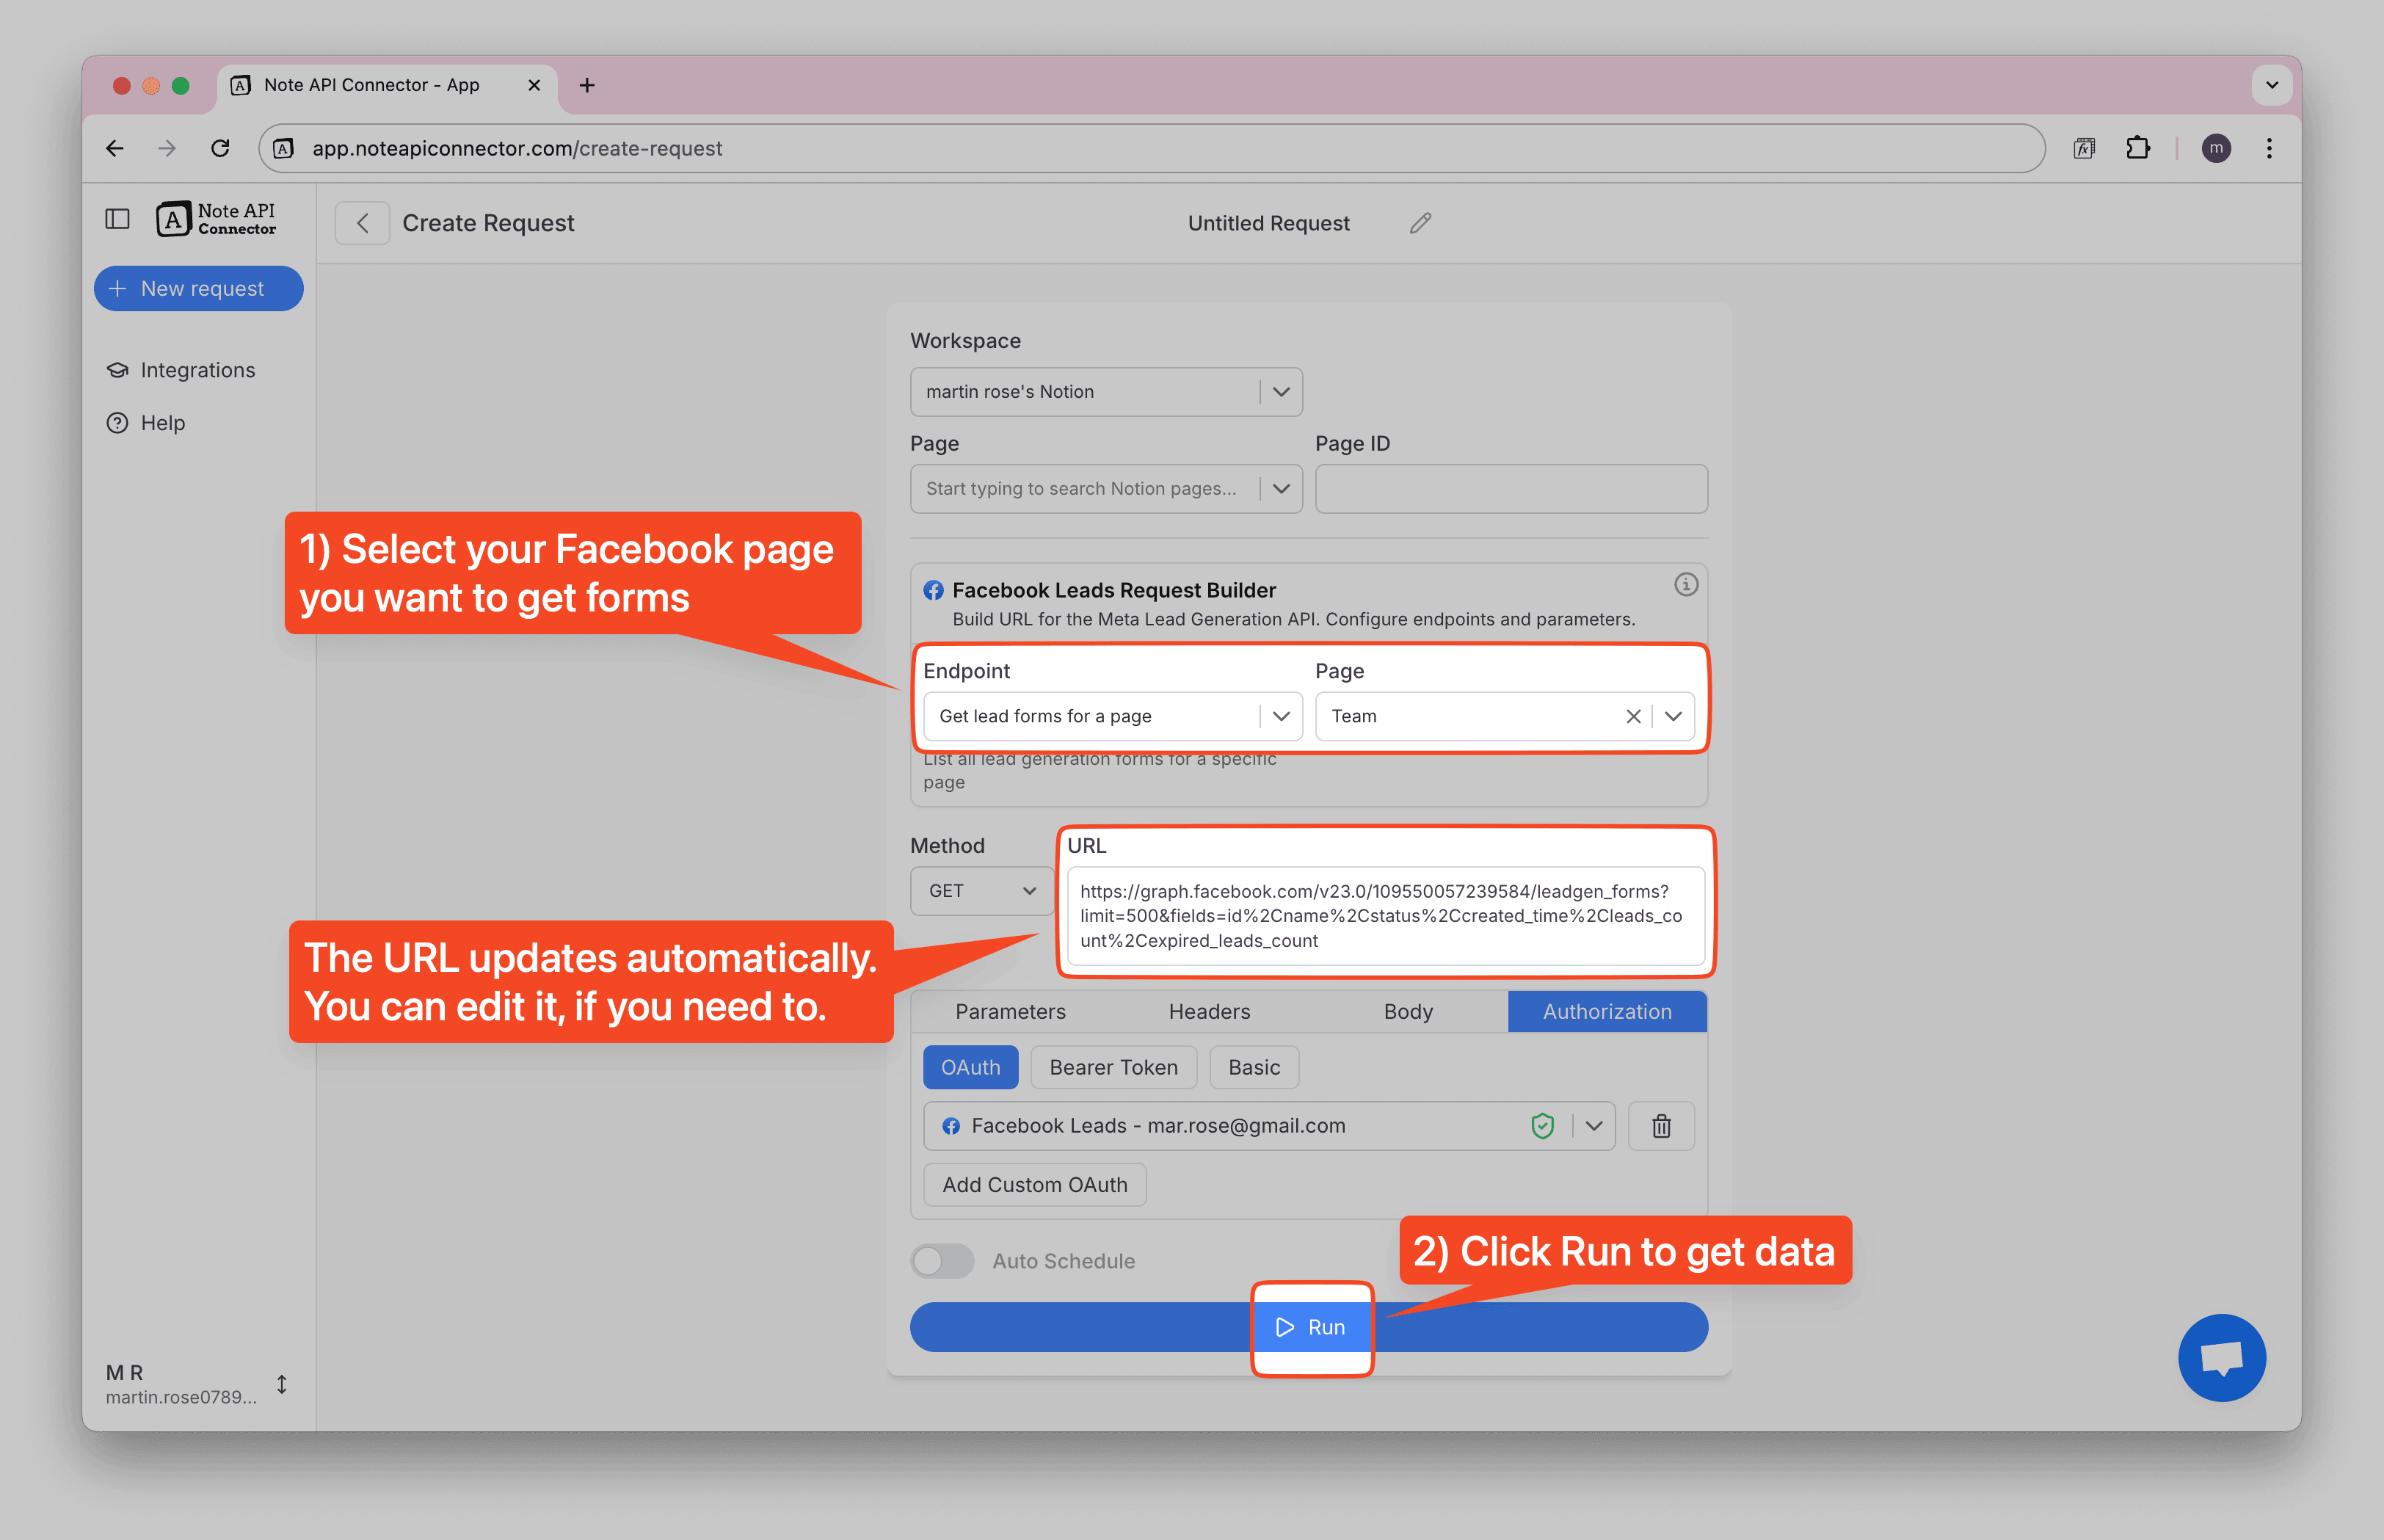The image size is (2384, 1540).
Task: Click the address bar URL
Action: click(517, 148)
